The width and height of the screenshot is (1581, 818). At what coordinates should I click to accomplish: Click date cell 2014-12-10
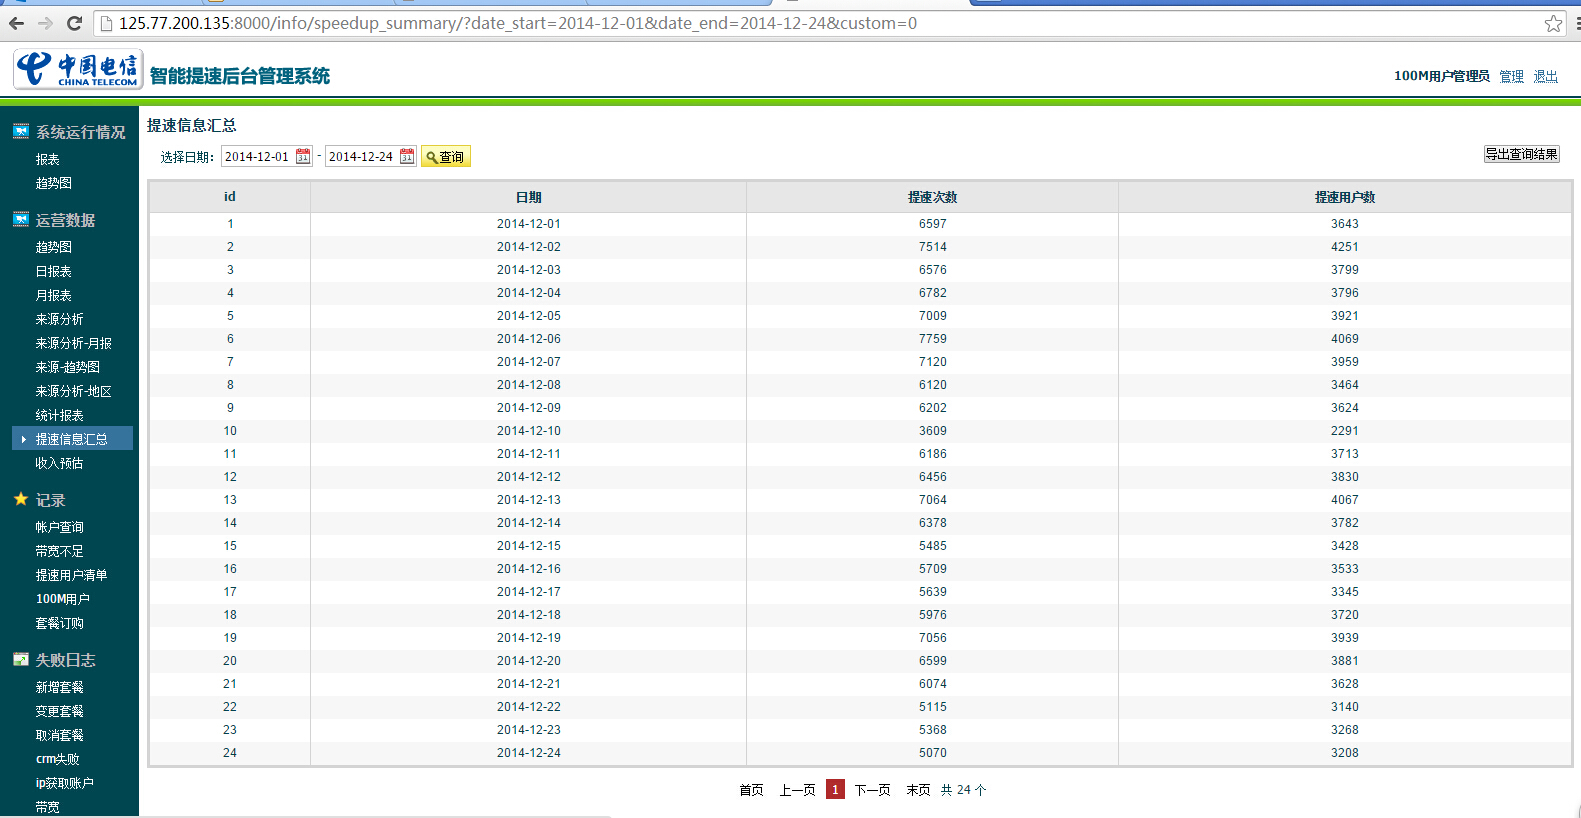528,431
